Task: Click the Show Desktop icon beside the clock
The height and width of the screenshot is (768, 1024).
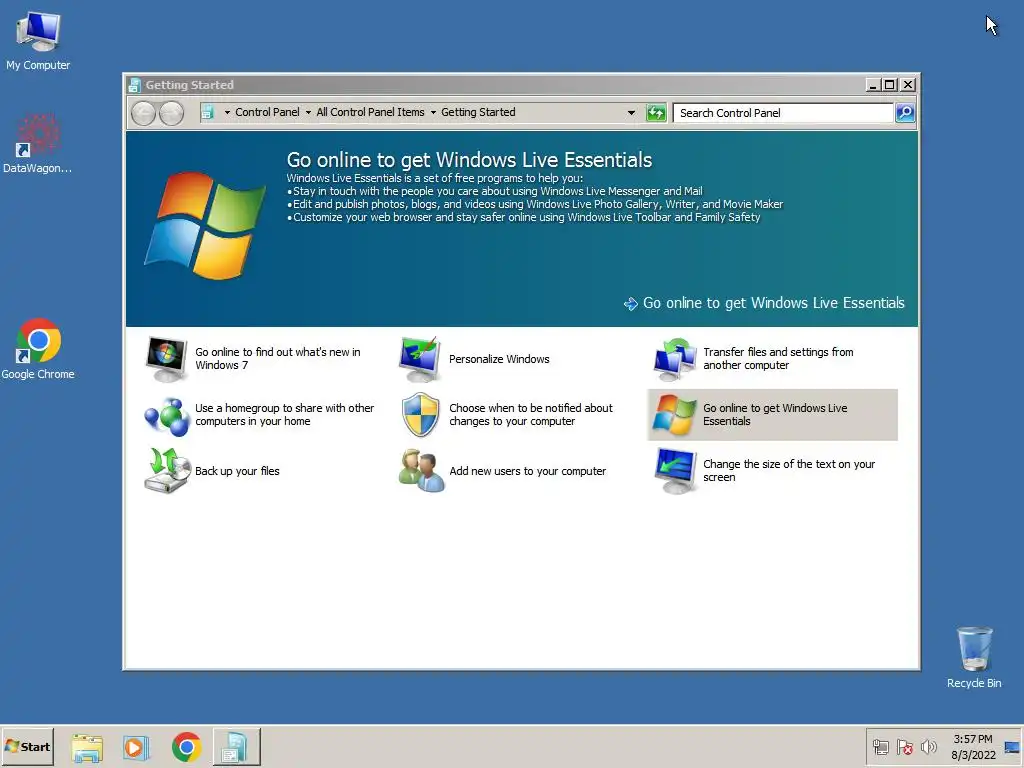Action: [1012, 747]
